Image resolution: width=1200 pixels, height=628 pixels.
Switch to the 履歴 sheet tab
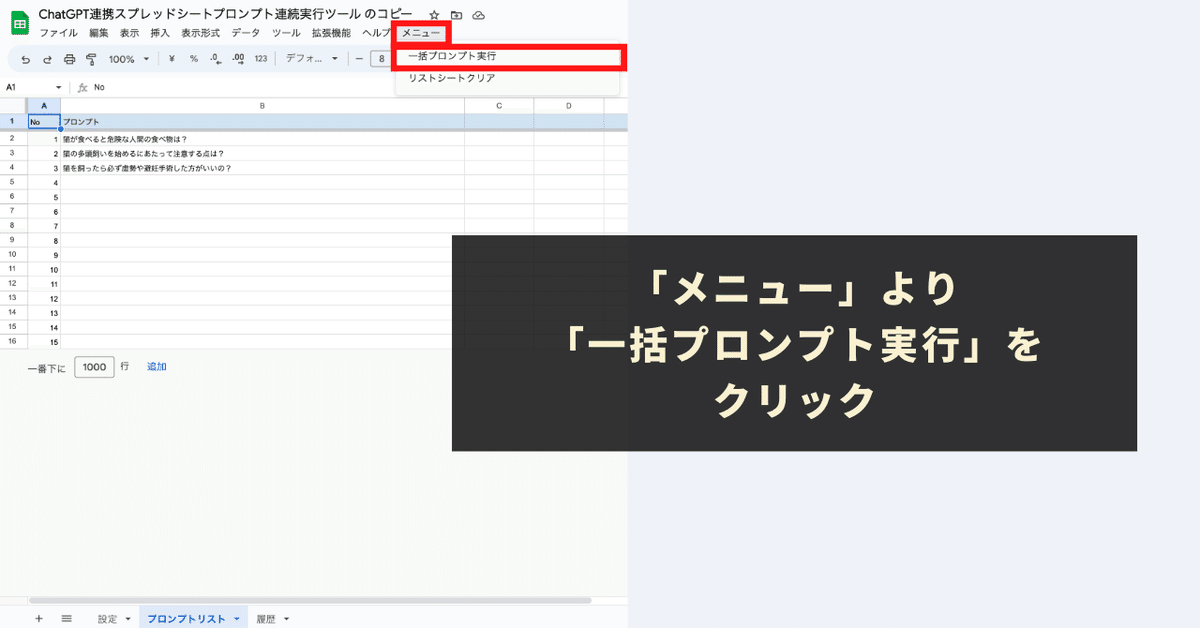coord(266,619)
